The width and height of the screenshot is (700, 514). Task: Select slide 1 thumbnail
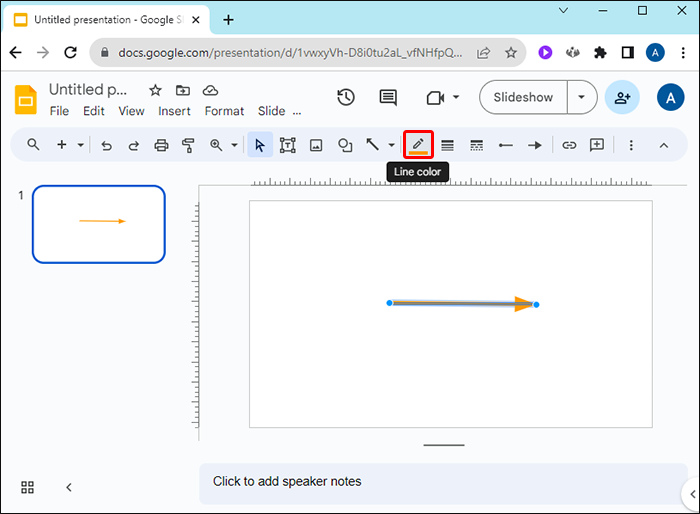99,224
